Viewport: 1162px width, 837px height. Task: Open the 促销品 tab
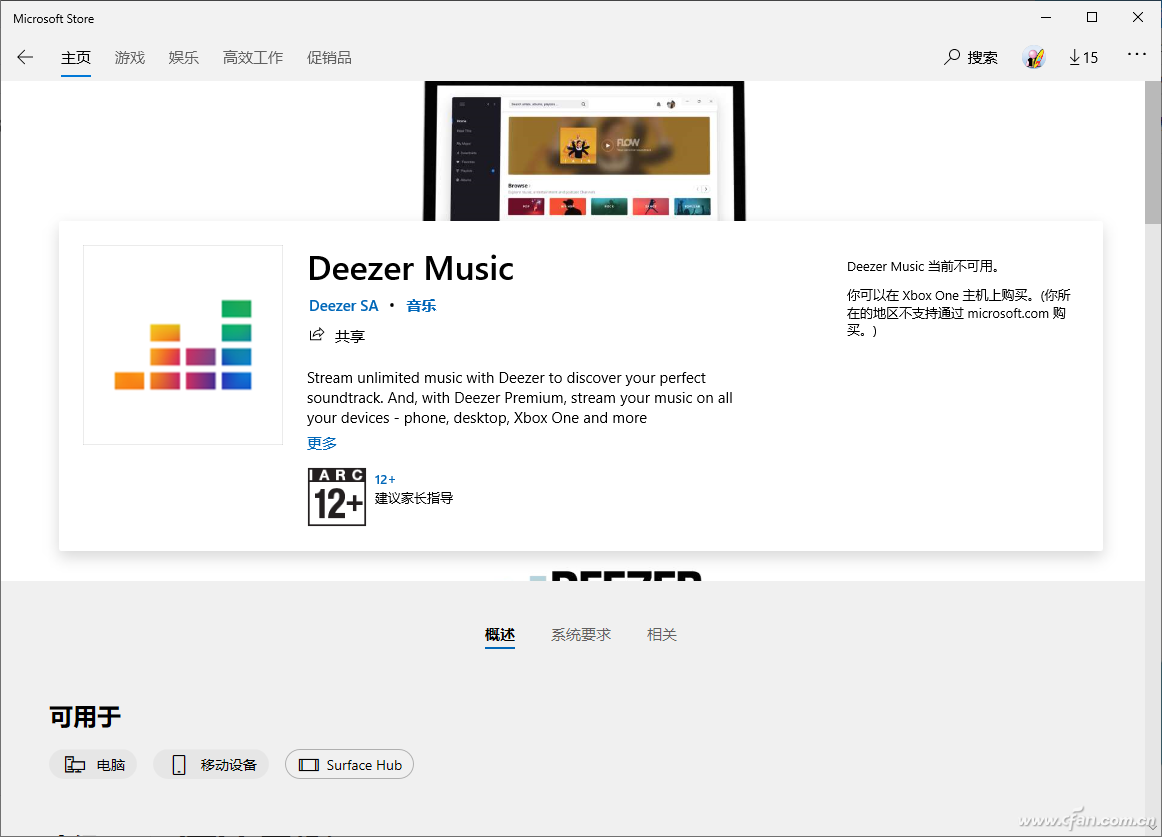coord(329,57)
